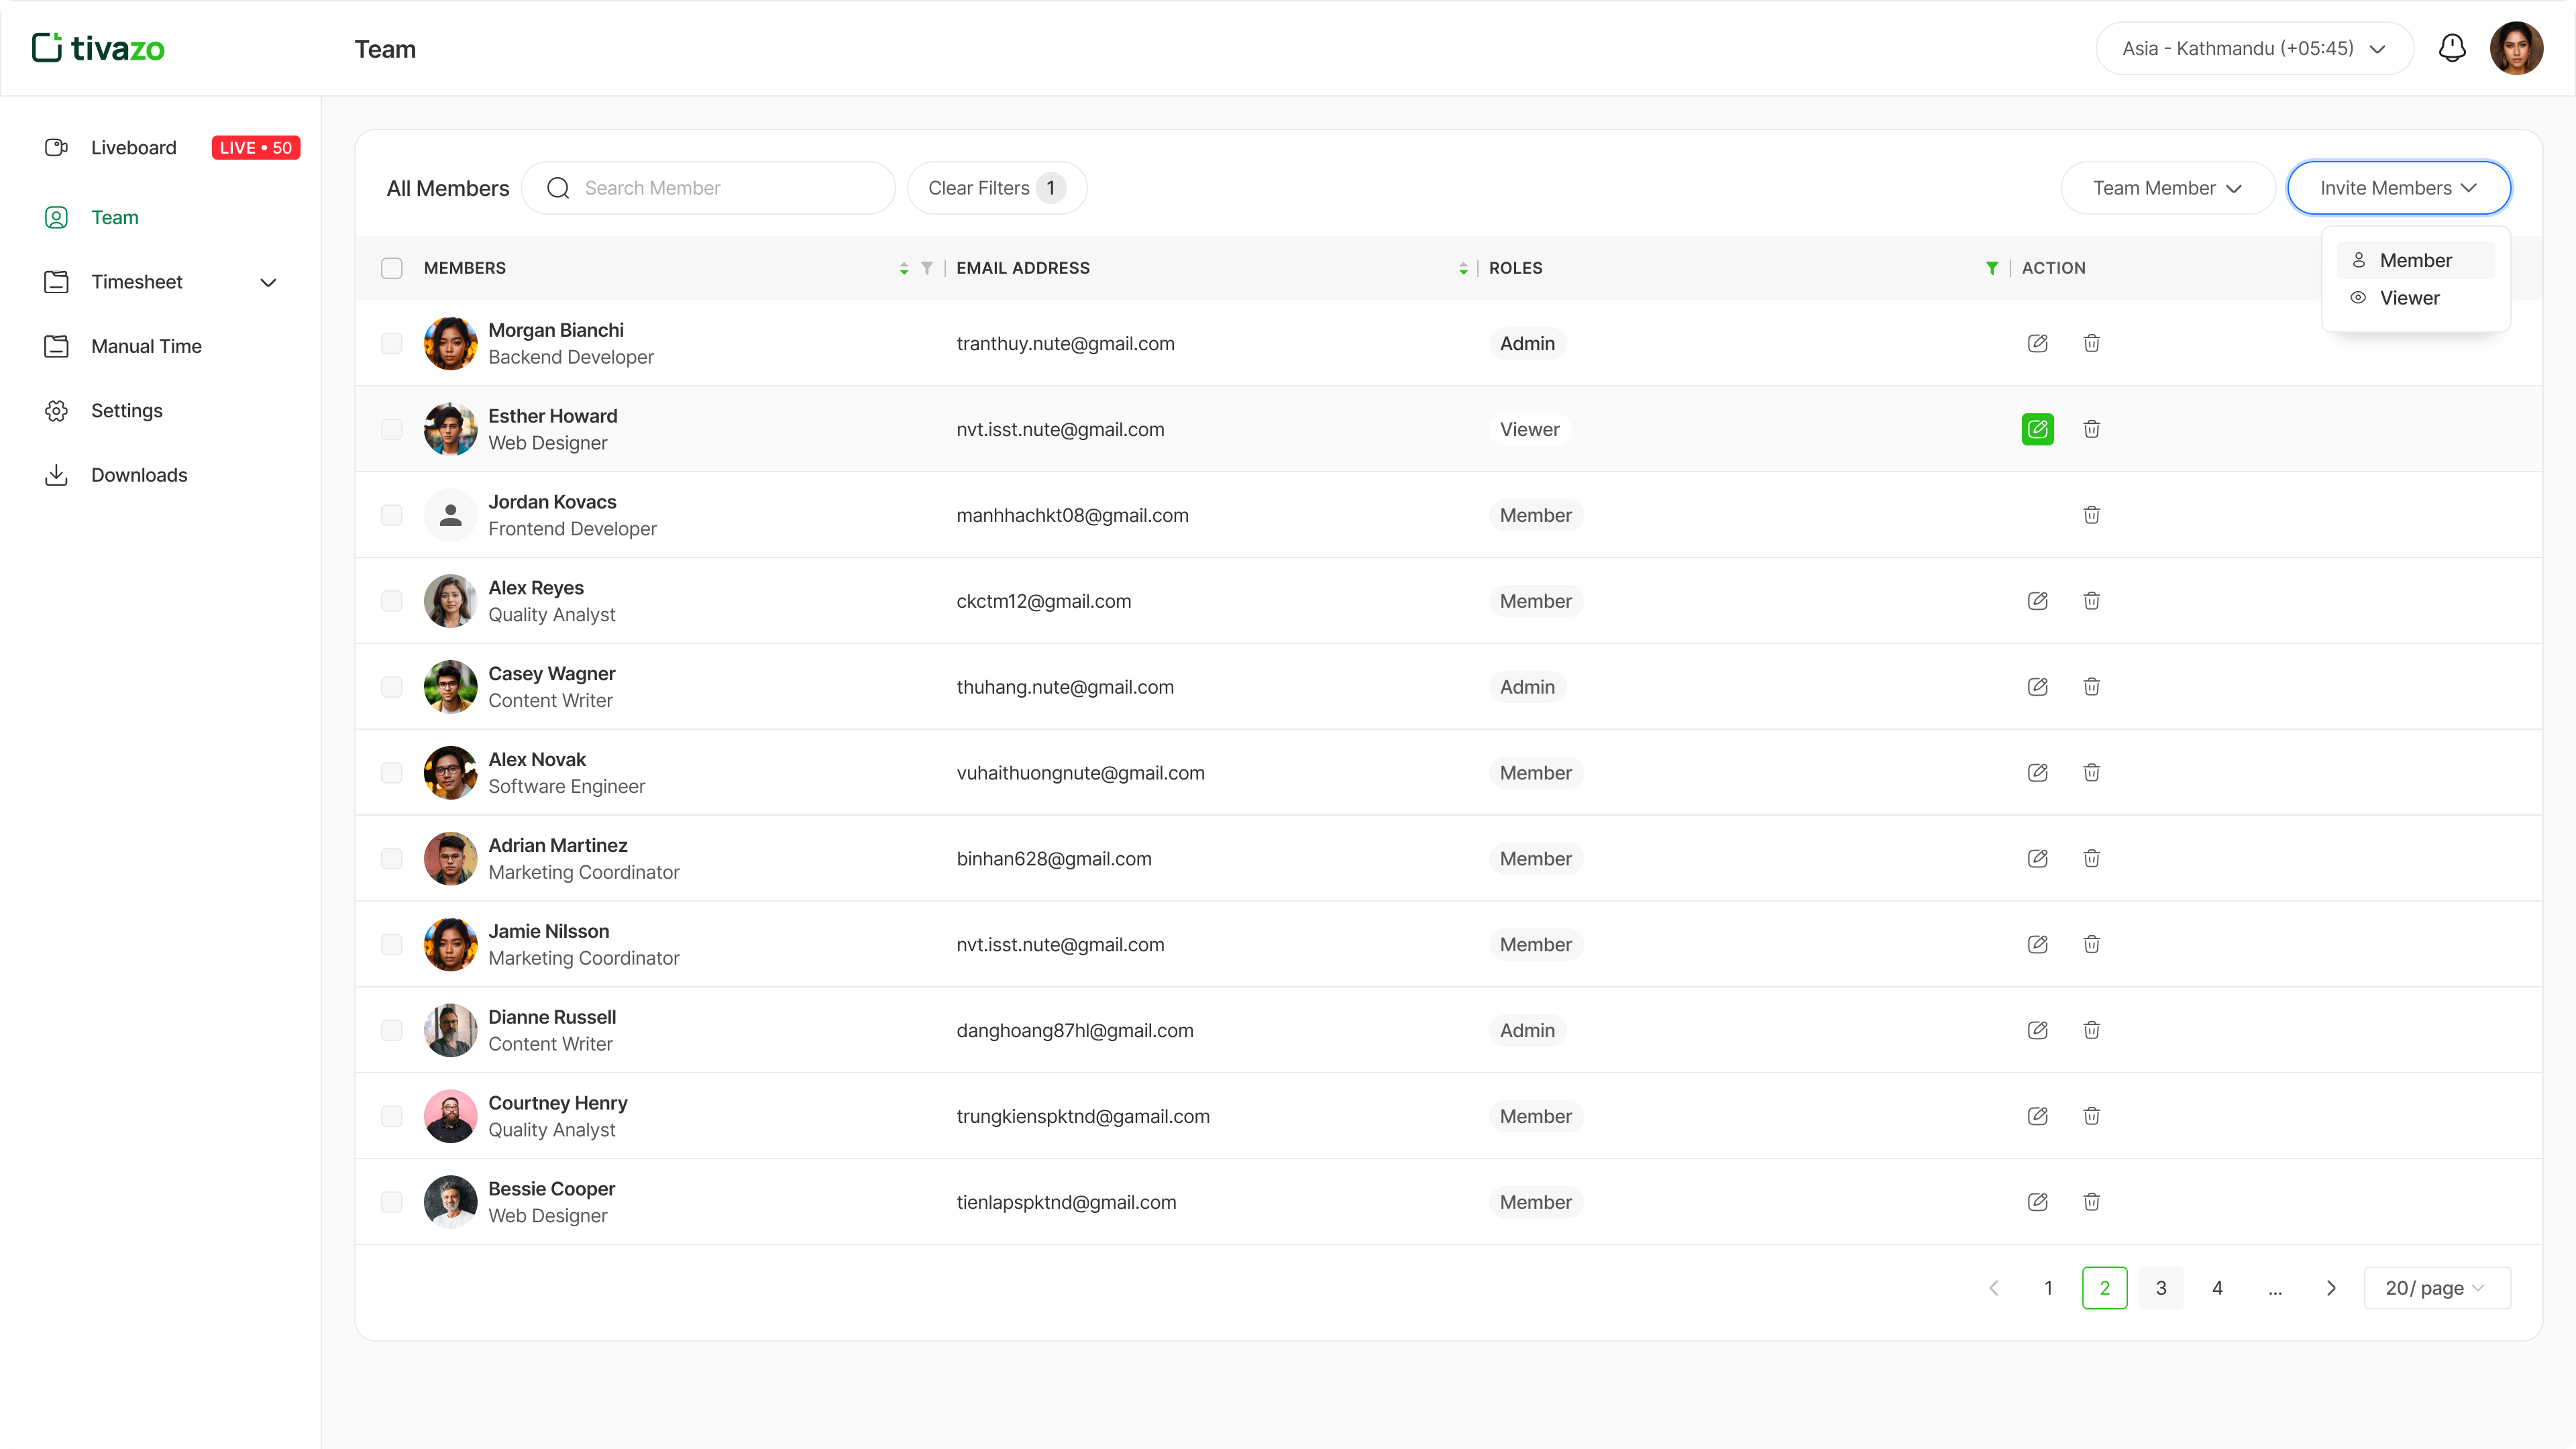2576x1449 pixels.
Task: Go to page 1
Action: tap(2048, 1288)
